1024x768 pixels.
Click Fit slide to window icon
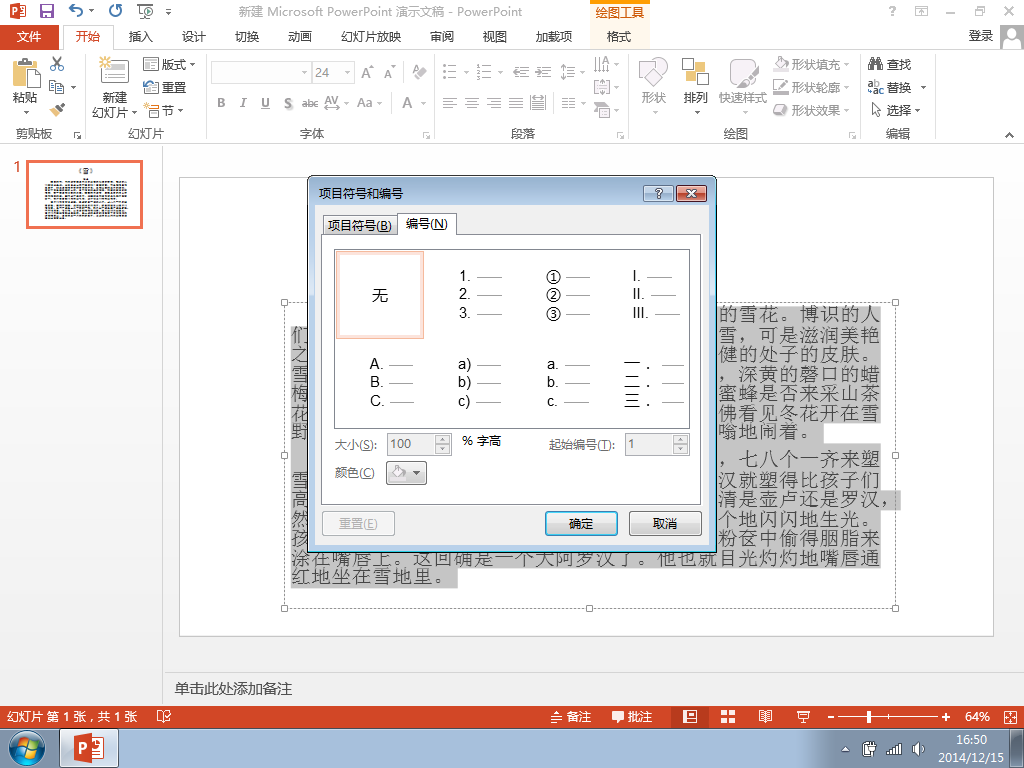(x=1010, y=717)
